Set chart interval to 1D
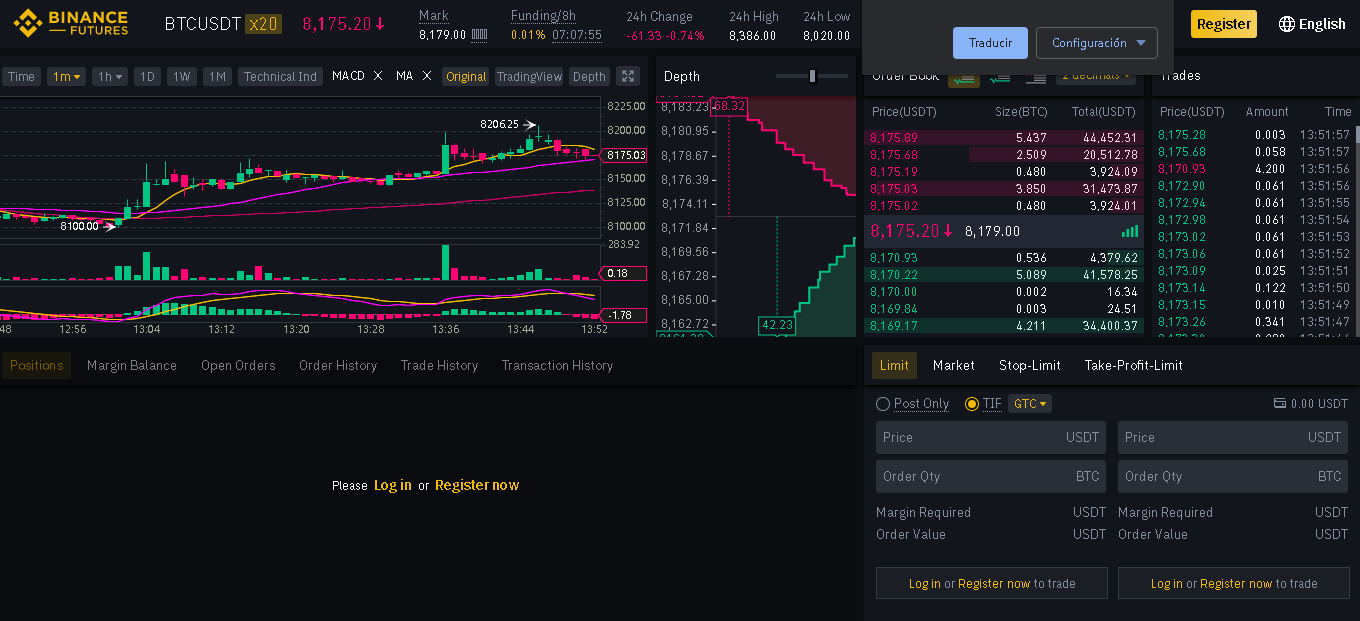This screenshot has width=1360, height=621. 148,76
